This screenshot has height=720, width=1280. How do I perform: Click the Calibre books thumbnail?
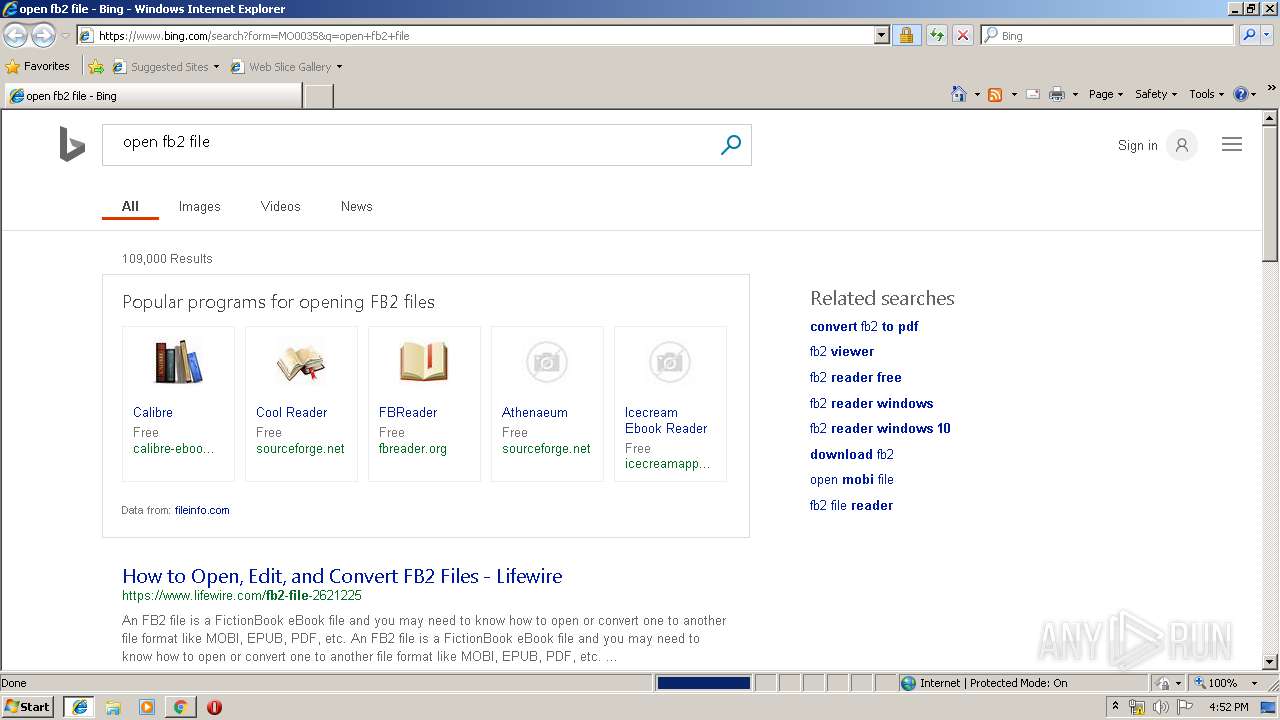tap(178, 361)
